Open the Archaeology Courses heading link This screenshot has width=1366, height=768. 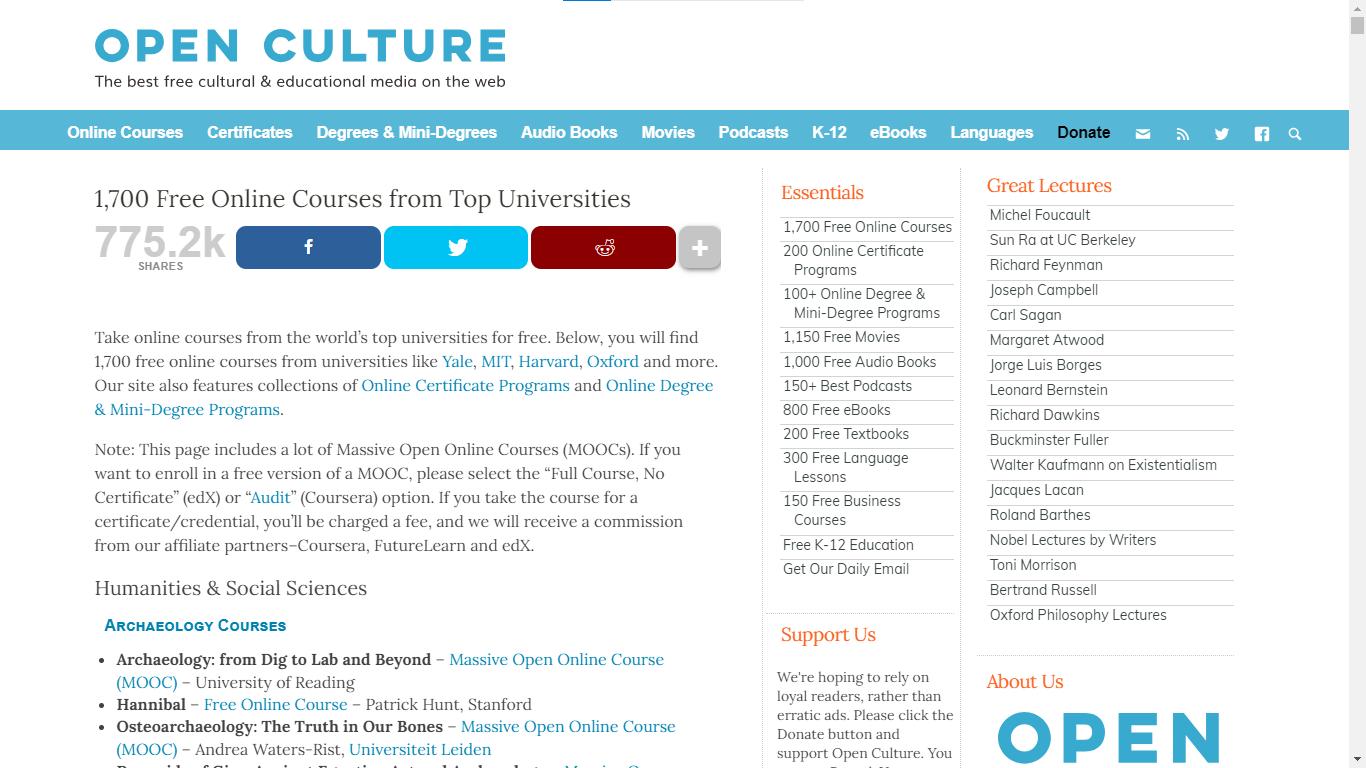click(195, 625)
